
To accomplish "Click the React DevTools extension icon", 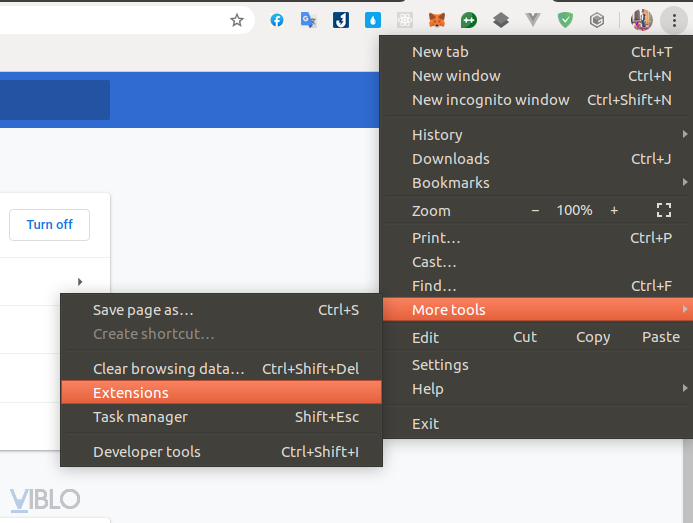I will (405, 20).
